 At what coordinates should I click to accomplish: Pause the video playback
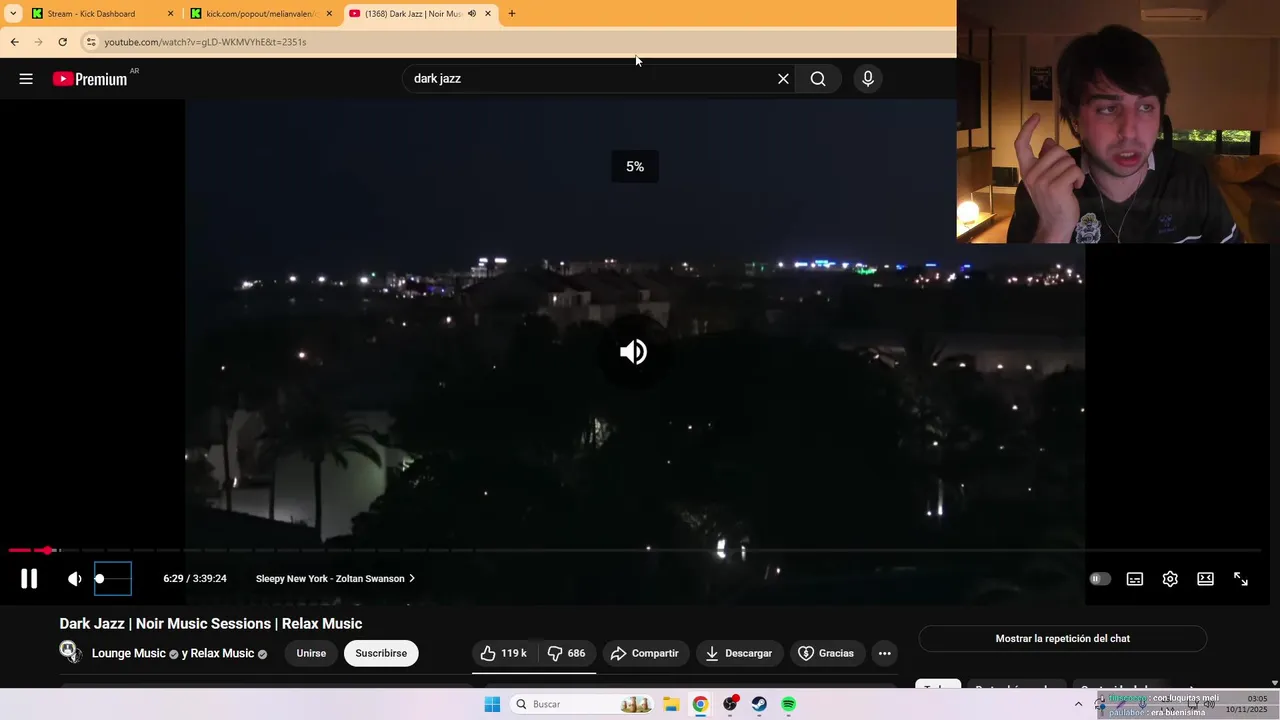click(x=29, y=578)
